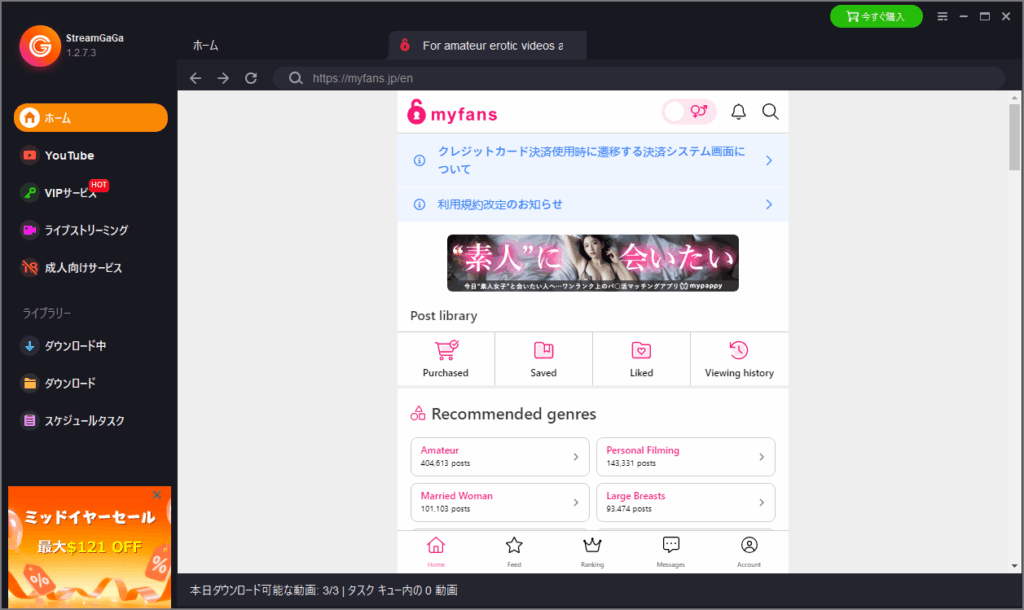
Task: Open the Married Woman genre chevron
Action: coord(575,502)
